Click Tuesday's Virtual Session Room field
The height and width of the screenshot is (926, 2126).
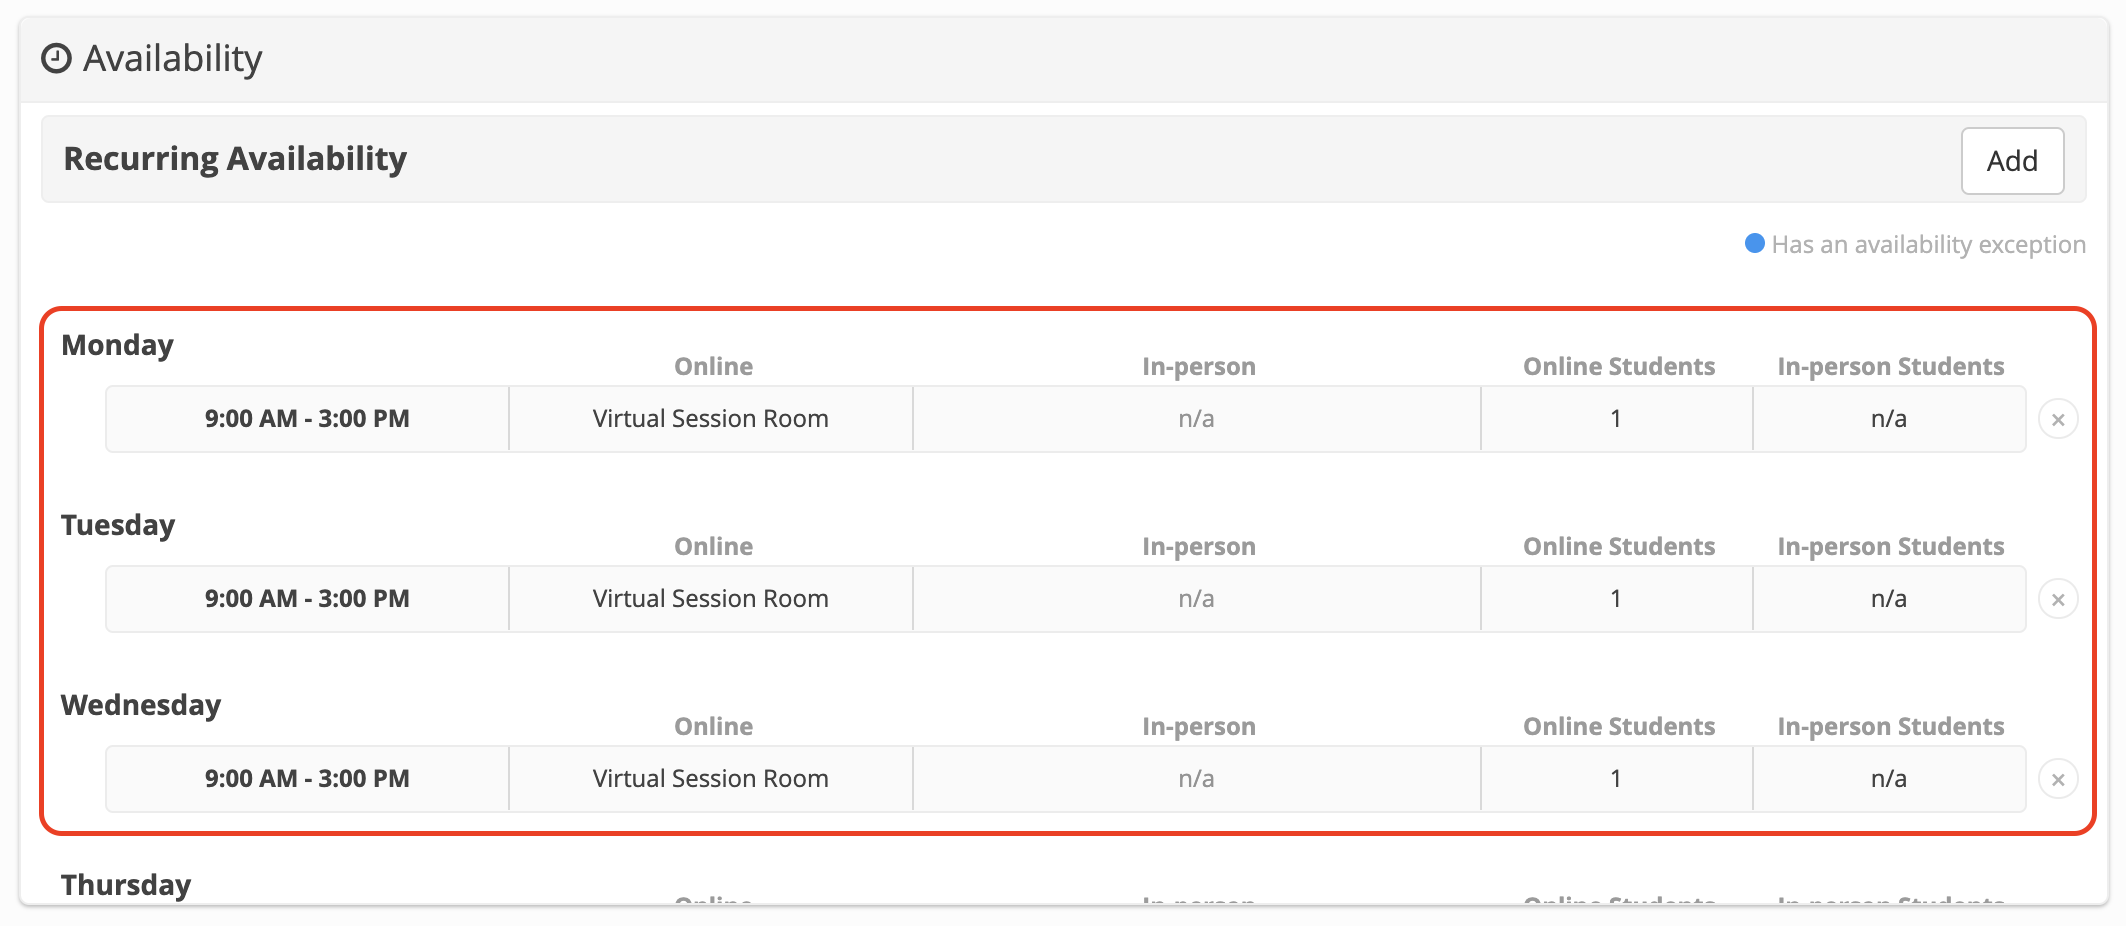[710, 598]
